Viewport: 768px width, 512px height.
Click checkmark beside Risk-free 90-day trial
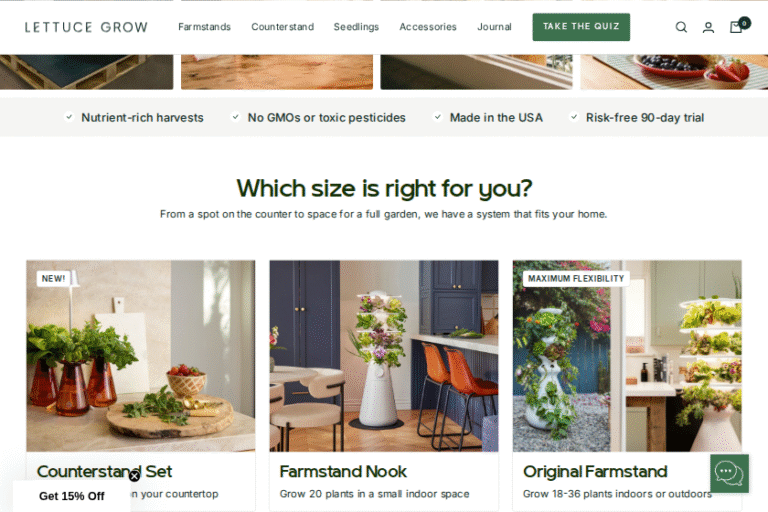tap(574, 117)
